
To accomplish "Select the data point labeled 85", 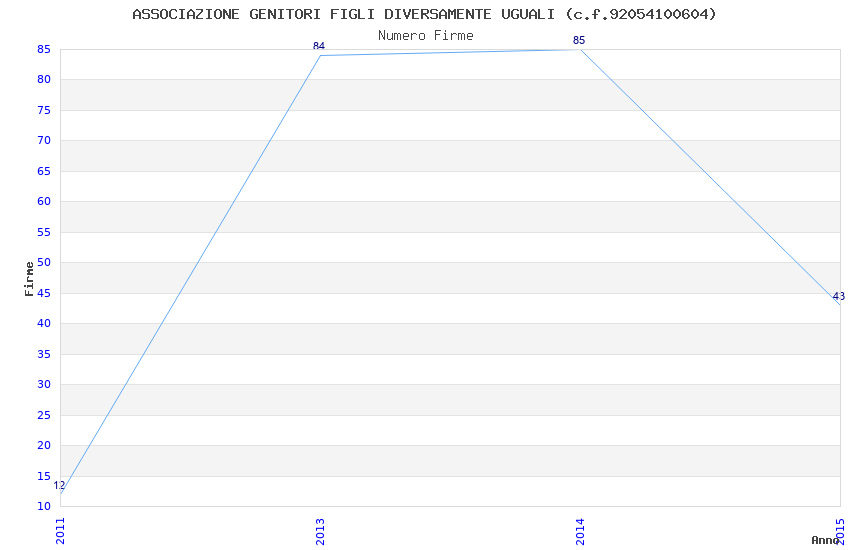I will point(580,49).
